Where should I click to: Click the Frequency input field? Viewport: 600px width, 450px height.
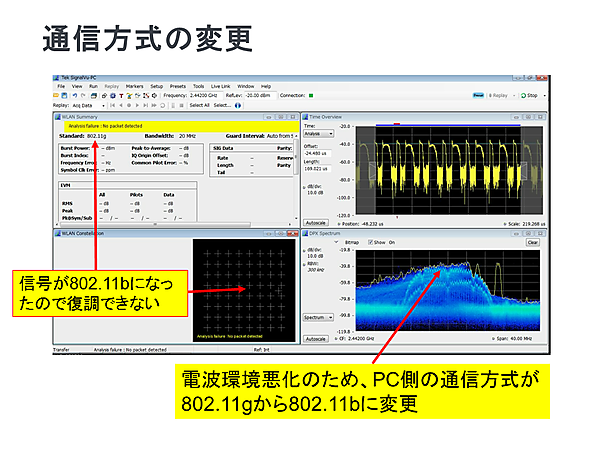(205, 96)
